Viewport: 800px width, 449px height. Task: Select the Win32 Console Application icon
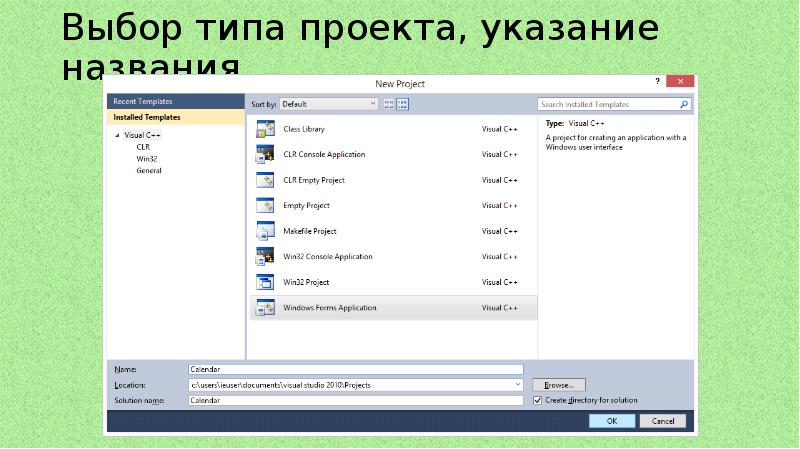[x=265, y=257]
